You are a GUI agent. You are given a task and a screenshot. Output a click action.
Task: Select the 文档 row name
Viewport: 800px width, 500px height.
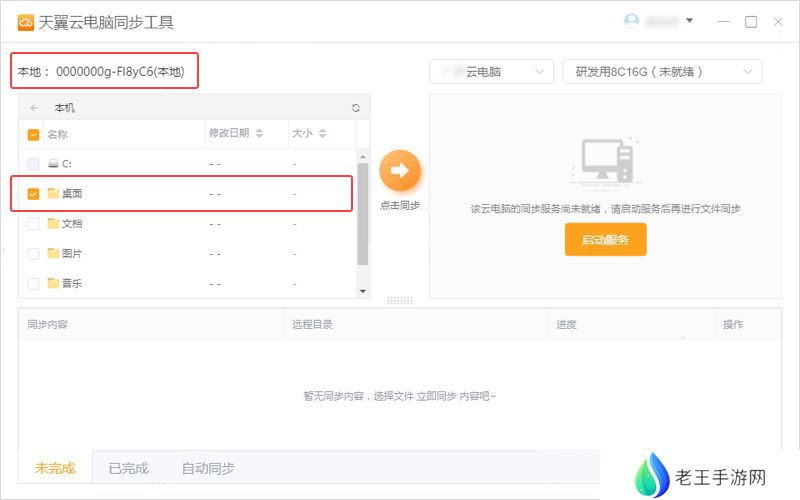tap(72, 223)
